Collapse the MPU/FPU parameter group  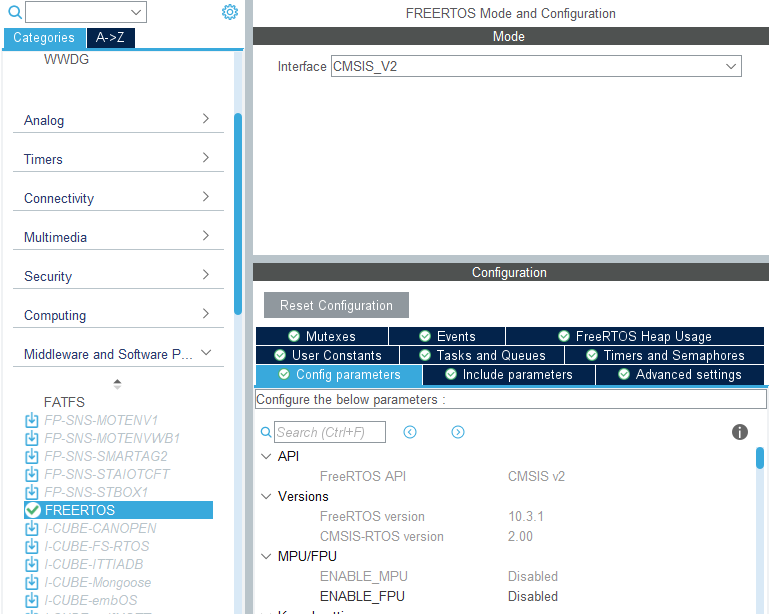(266, 556)
